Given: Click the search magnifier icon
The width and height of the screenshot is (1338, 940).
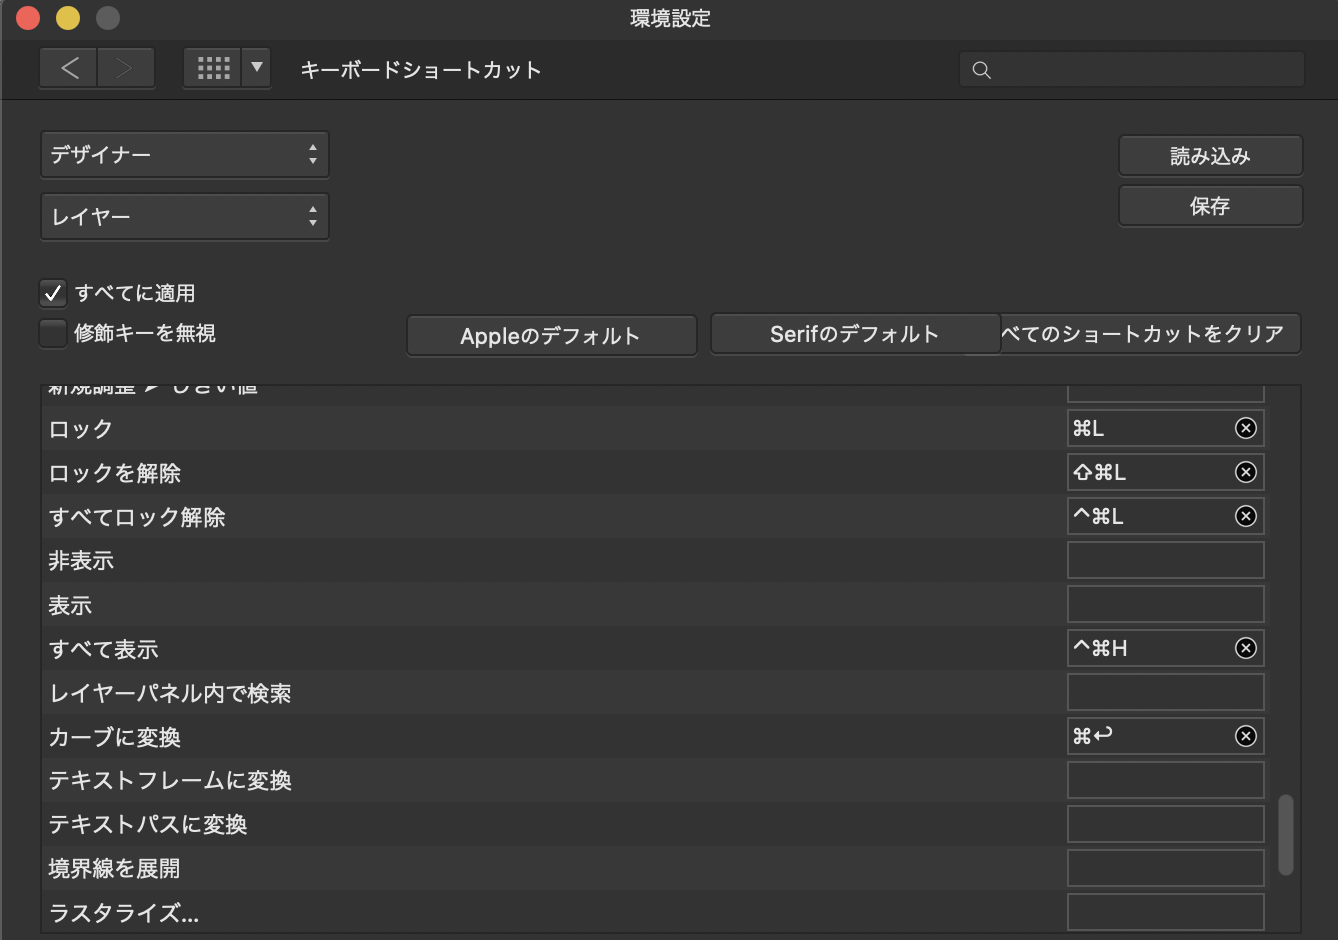Looking at the screenshot, I should pos(980,69).
